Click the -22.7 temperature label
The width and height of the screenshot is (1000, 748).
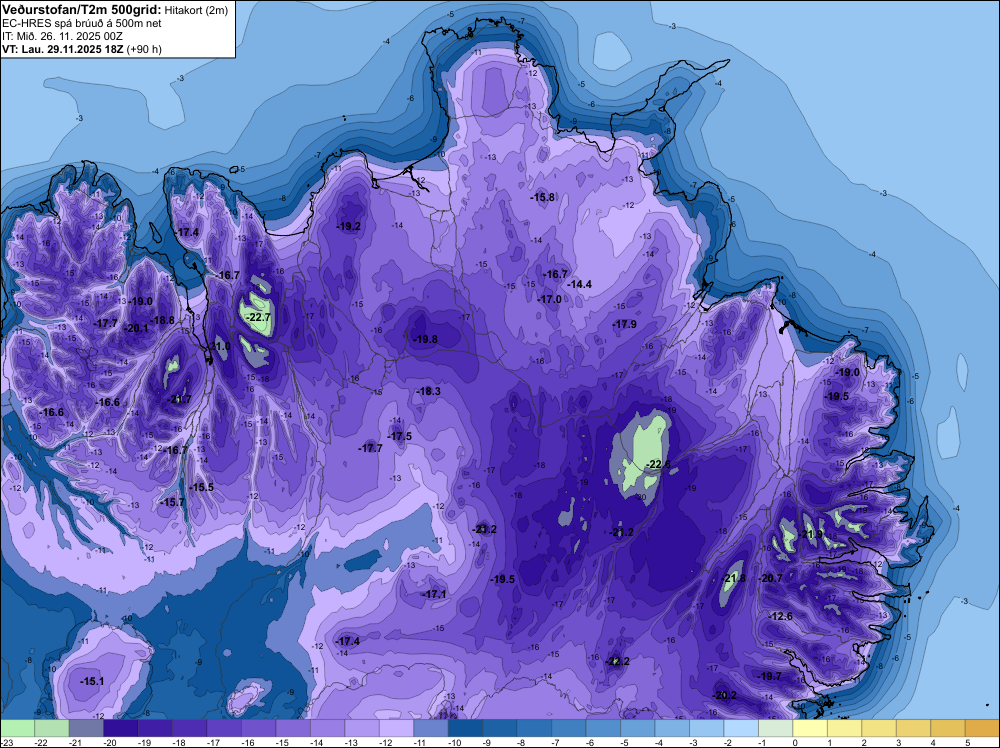259,317
